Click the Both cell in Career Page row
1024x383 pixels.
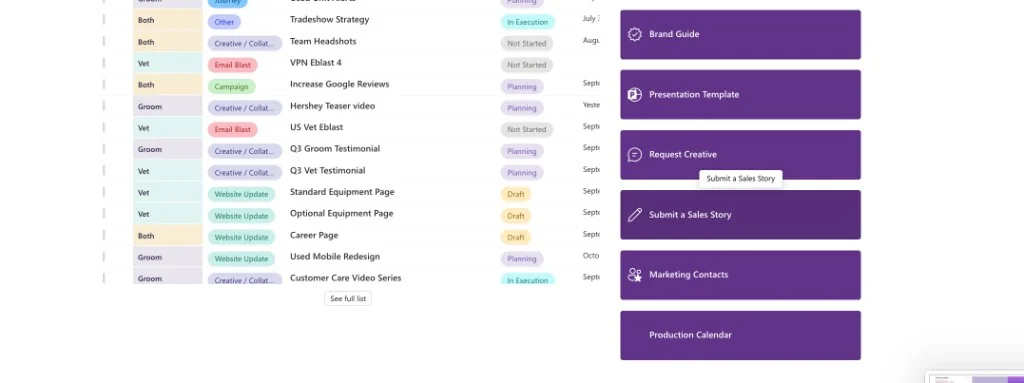pyautogui.click(x=168, y=236)
